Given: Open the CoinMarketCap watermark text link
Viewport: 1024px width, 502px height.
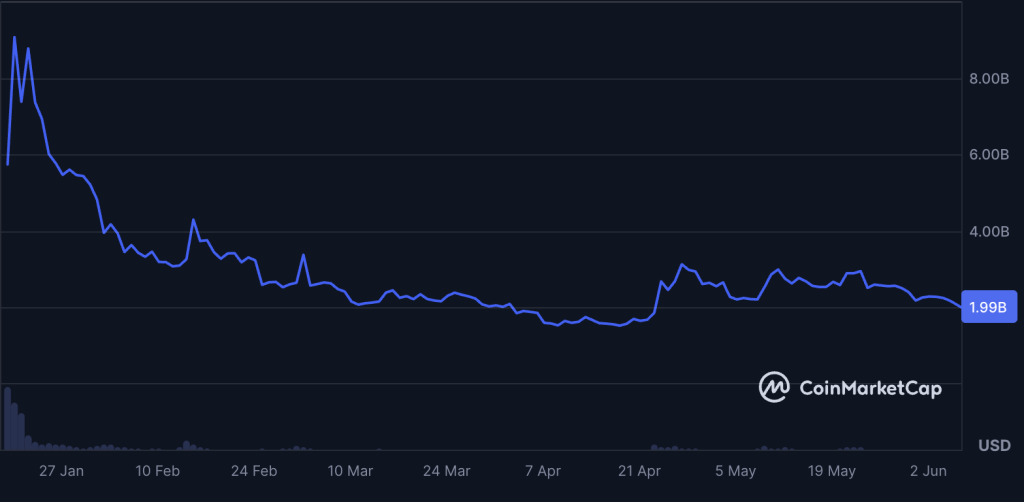Looking at the screenshot, I should 871,388.
